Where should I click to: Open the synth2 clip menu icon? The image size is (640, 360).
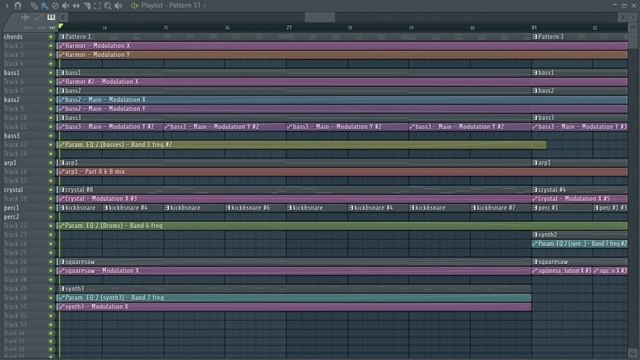pyautogui.click(x=535, y=235)
